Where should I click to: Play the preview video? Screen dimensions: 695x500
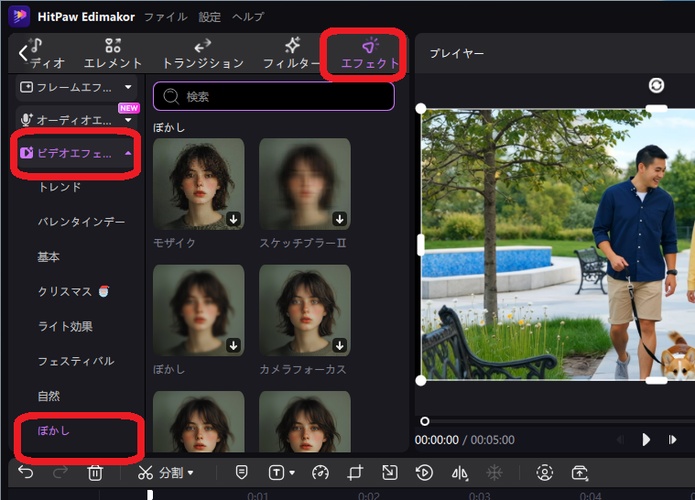click(646, 439)
